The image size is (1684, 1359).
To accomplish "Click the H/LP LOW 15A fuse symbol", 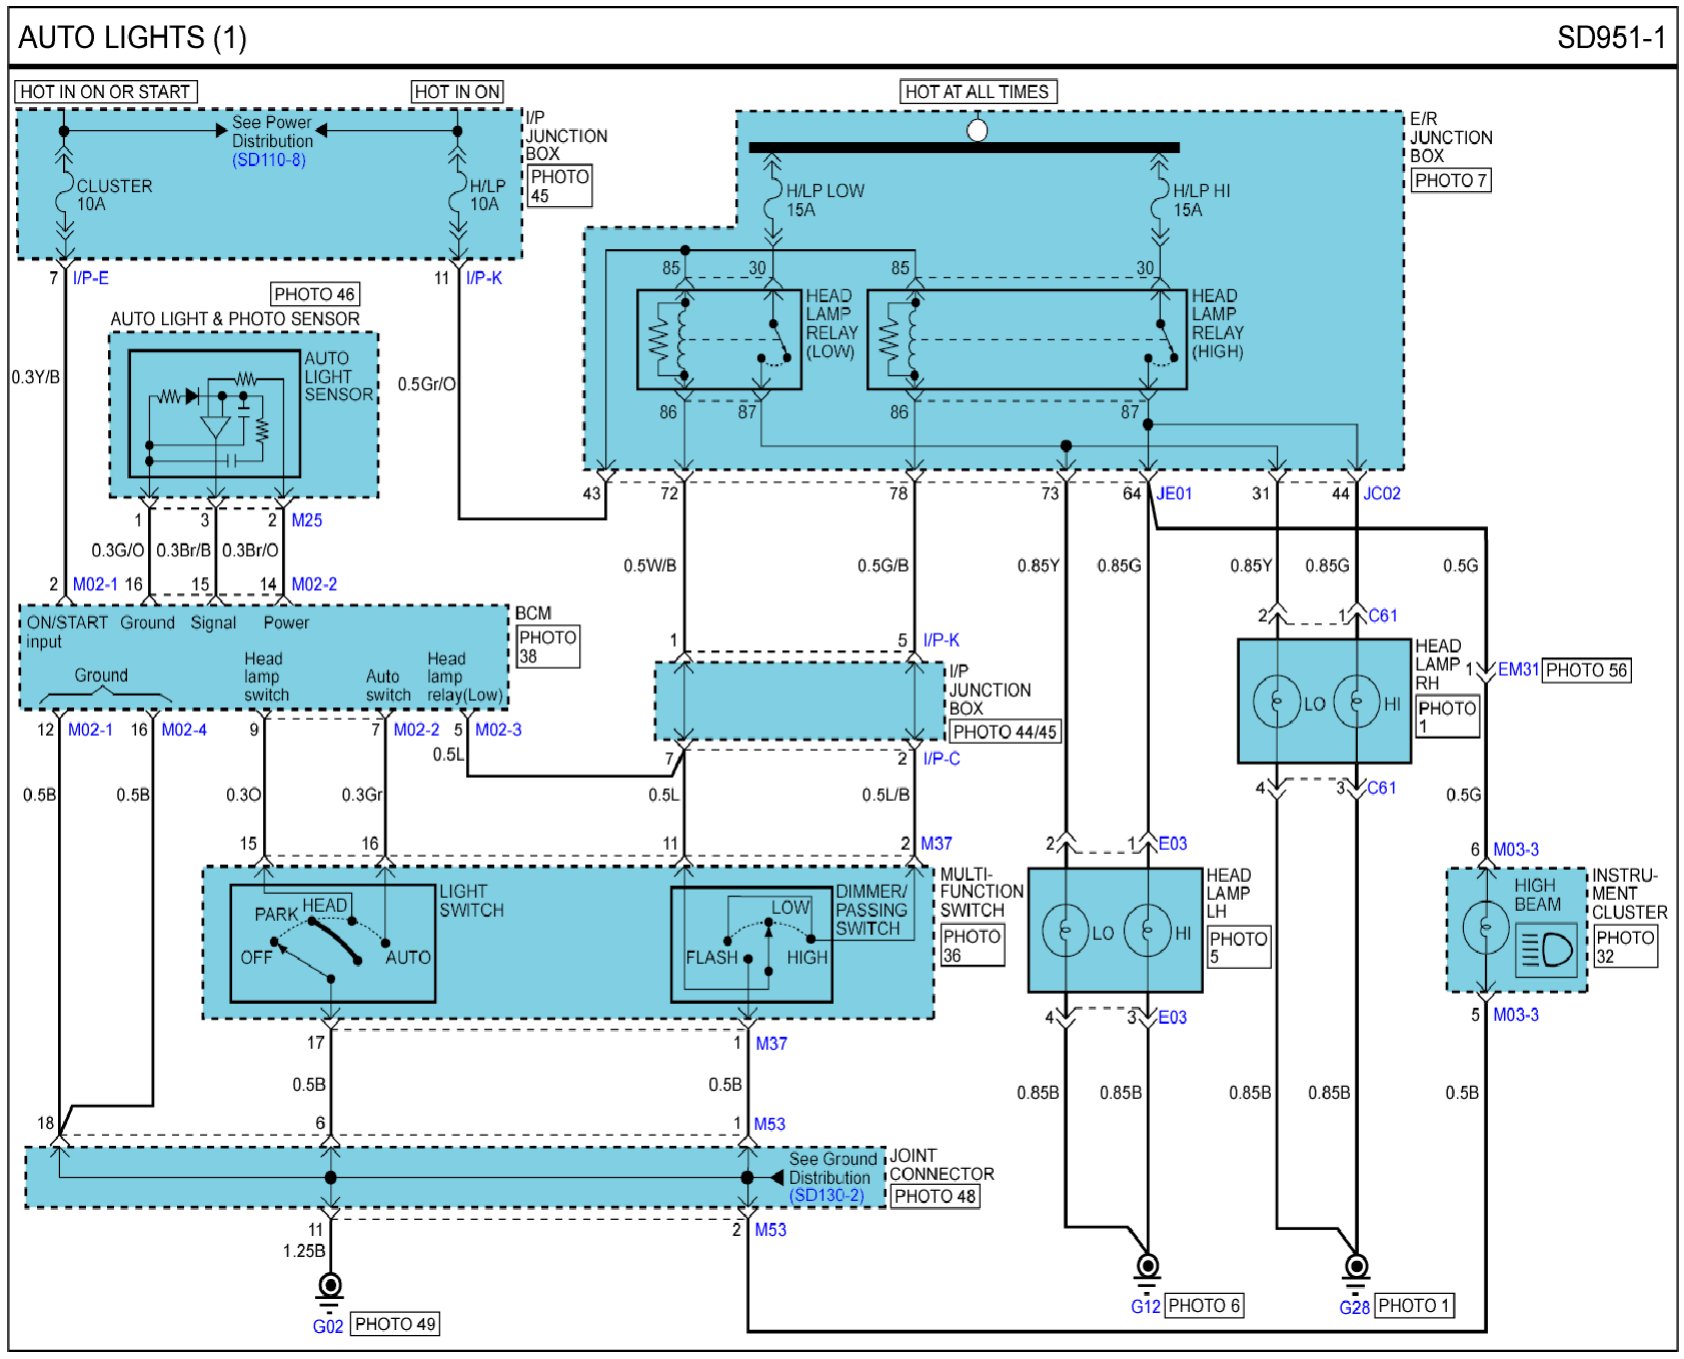I will point(772,200).
